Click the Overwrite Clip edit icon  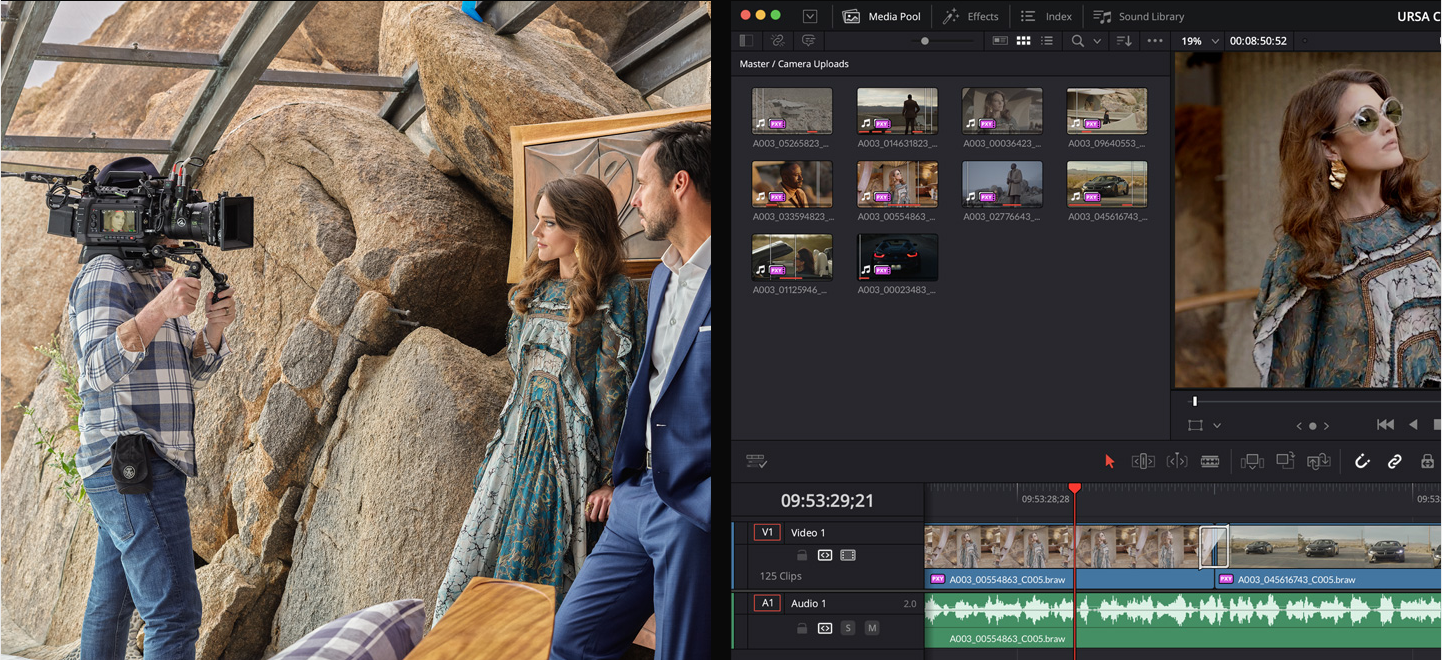pyautogui.click(x=1285, y=461)
